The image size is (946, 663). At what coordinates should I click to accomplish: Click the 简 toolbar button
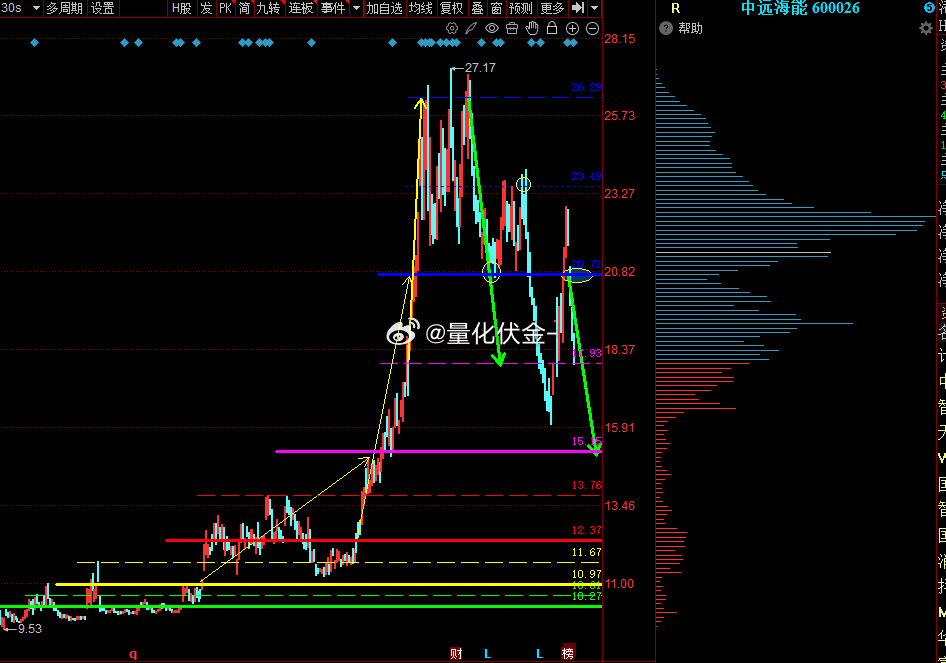pyautogui.click(x=244, y=8)
